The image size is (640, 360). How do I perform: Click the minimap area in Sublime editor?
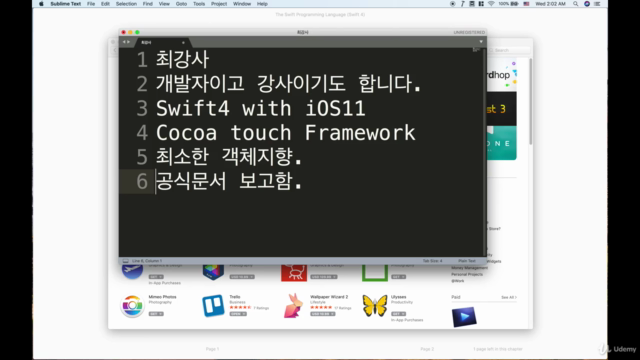click(476, 50)
